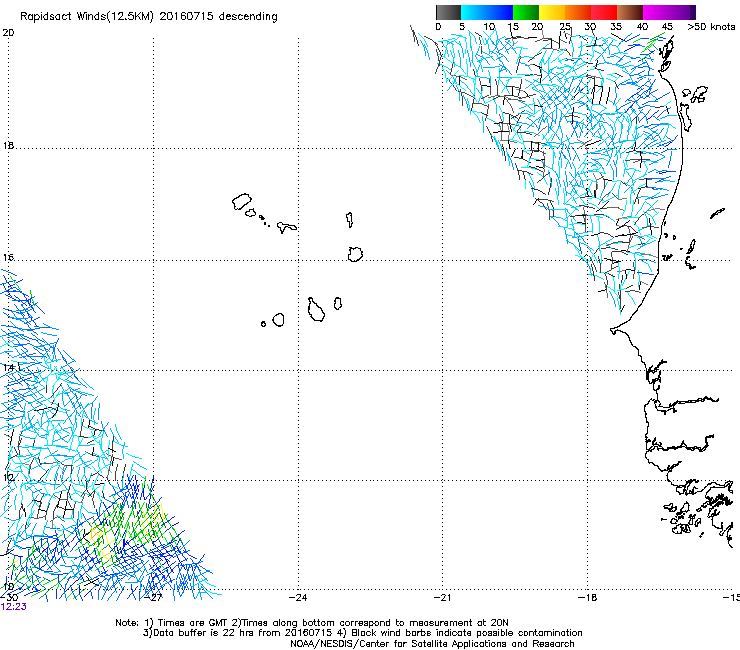Click the note line 'Times are GMT'
This screenshot has width=740, height=650.
pyautogui.click(x=193, y=623)
